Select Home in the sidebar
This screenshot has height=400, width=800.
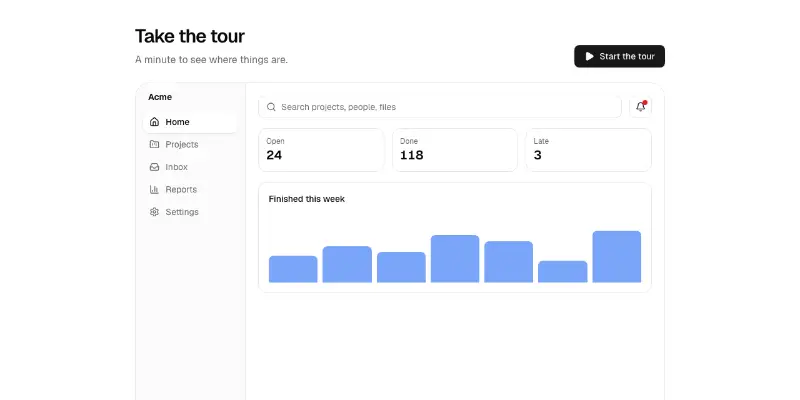[190, 122]
